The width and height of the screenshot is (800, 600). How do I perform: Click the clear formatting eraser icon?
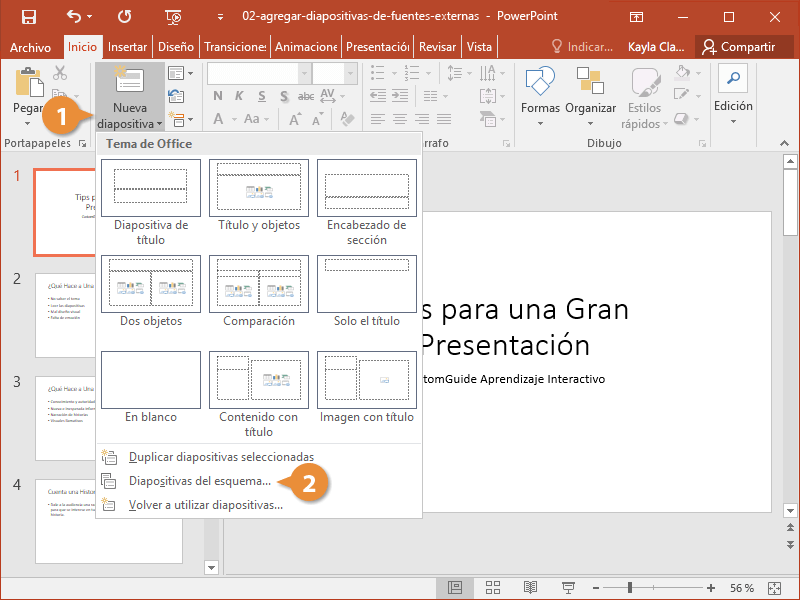tap(347, 119)
